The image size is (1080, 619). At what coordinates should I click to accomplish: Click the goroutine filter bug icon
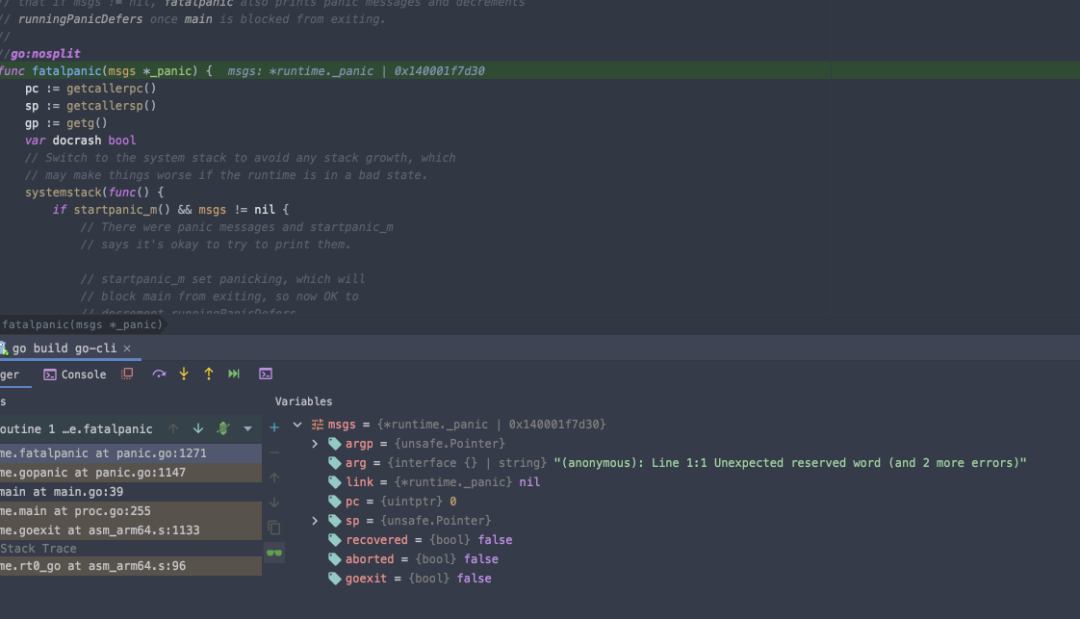coord(222,429)
